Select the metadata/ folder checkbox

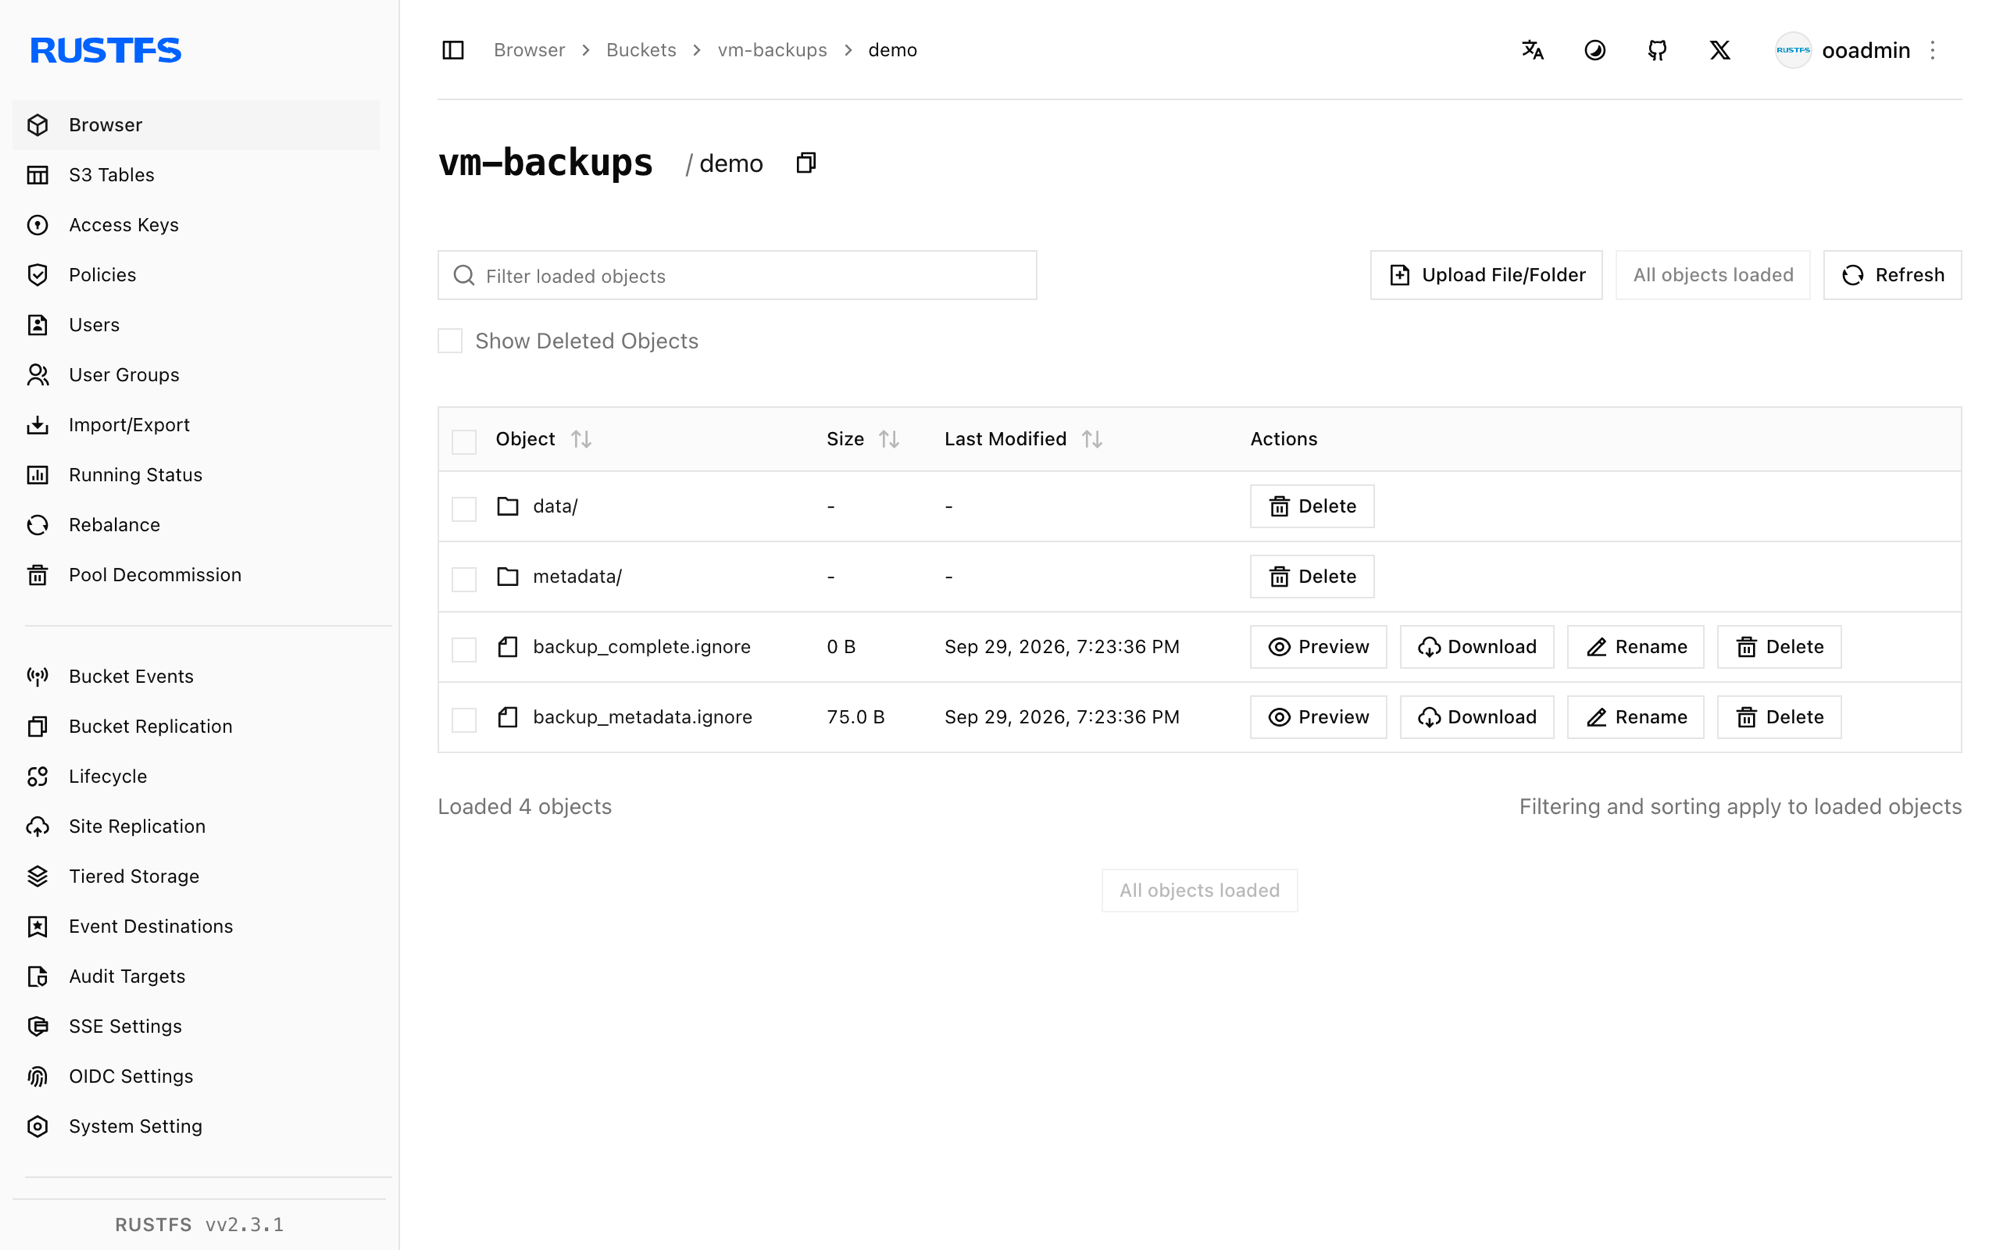click(x=464, y=578)
